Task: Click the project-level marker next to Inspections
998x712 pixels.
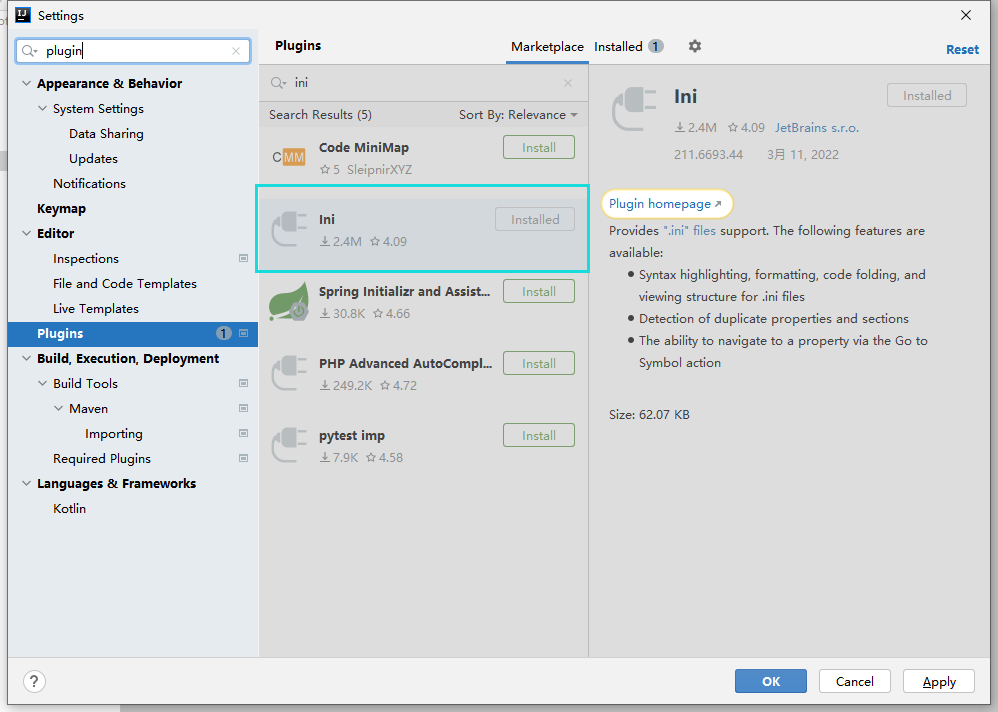Action: tap(243, 258)
